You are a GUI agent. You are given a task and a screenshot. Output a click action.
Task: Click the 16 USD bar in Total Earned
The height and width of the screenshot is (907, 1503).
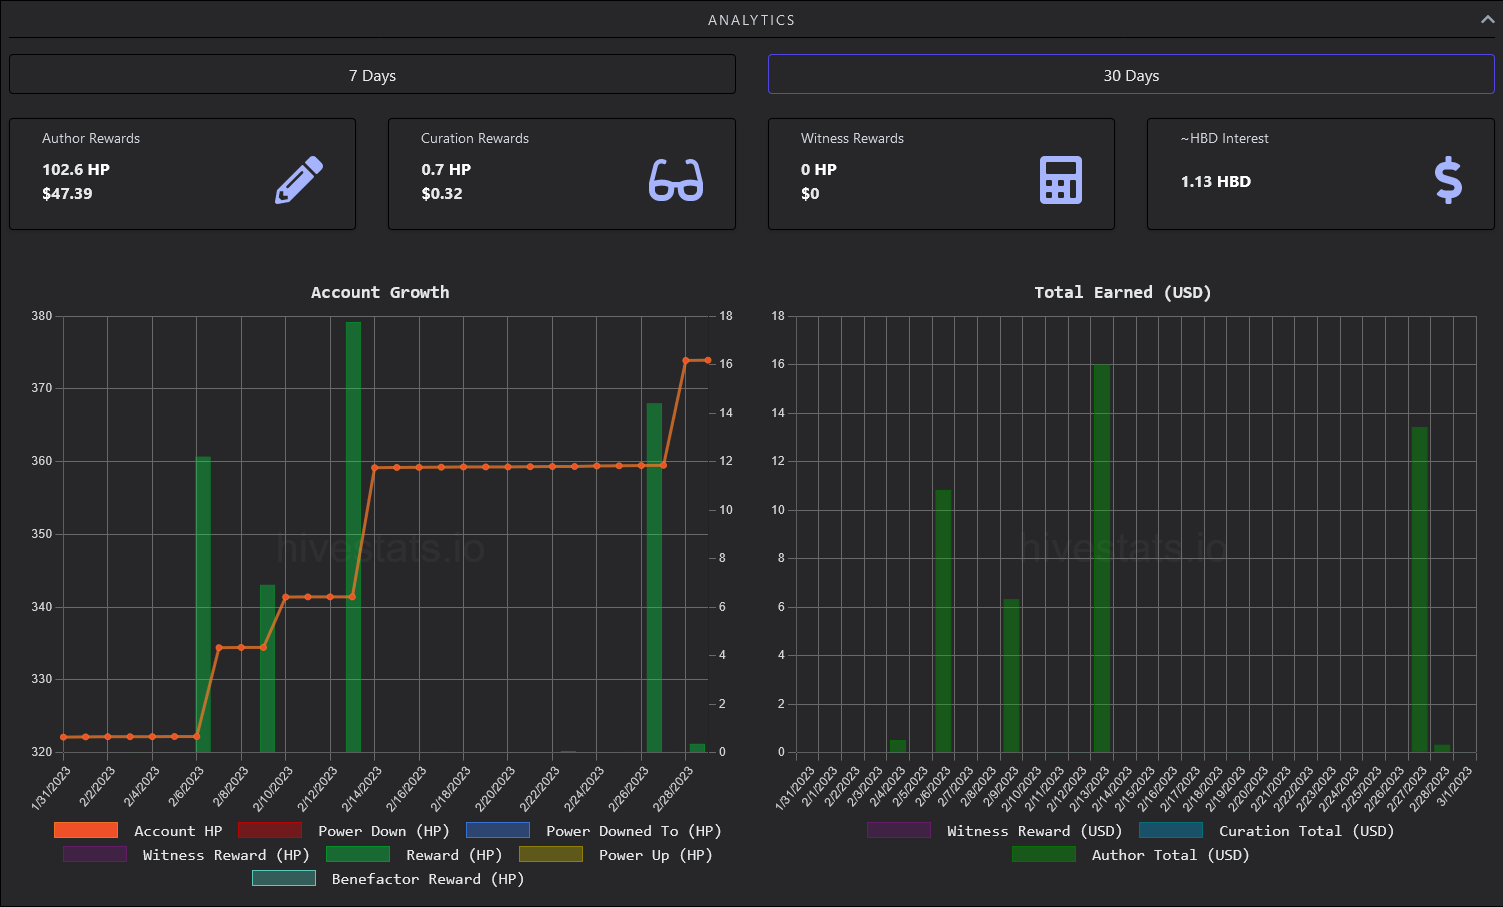1101,558
